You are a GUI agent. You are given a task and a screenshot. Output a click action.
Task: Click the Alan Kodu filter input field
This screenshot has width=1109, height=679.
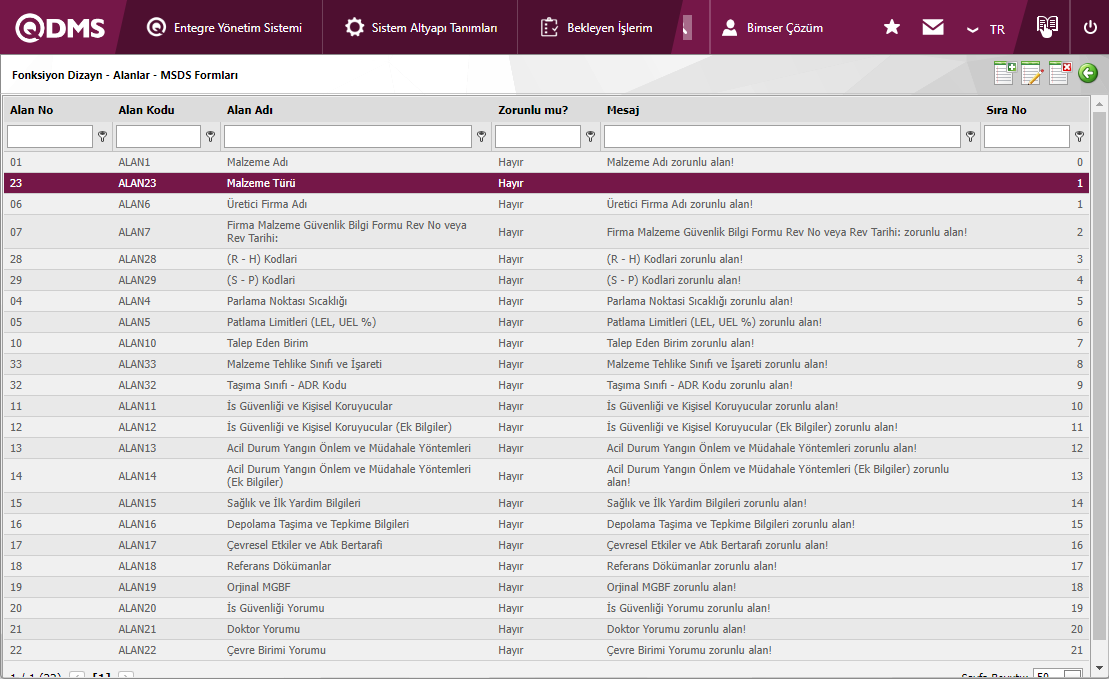(x=158, y=137)
